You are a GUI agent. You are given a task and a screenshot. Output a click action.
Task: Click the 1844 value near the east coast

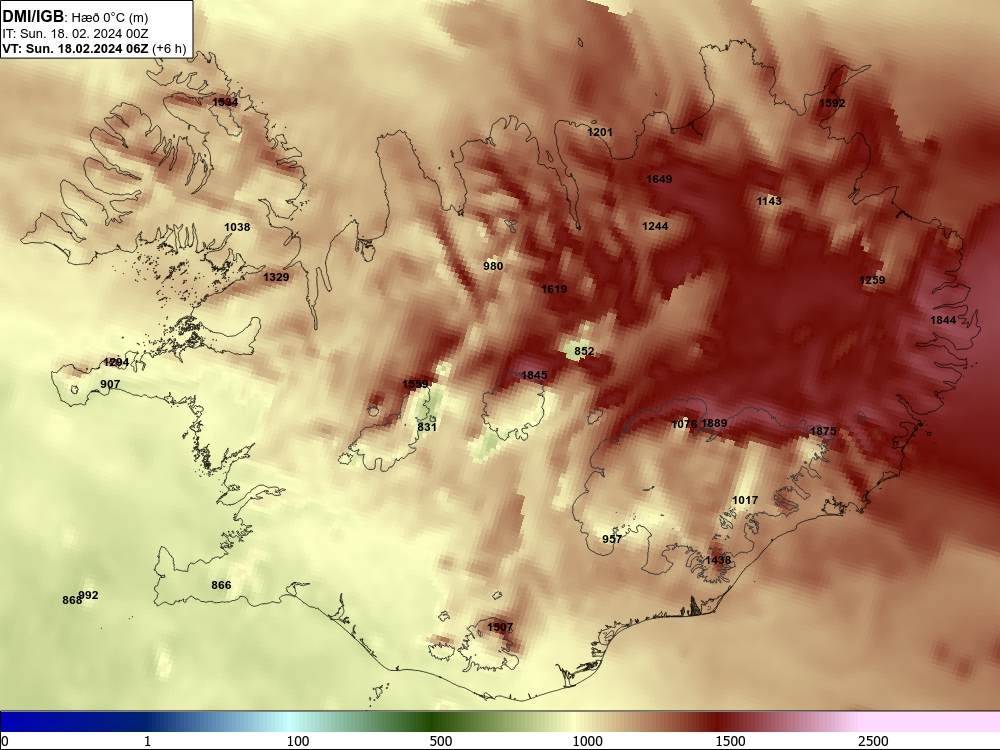(943, 320)
